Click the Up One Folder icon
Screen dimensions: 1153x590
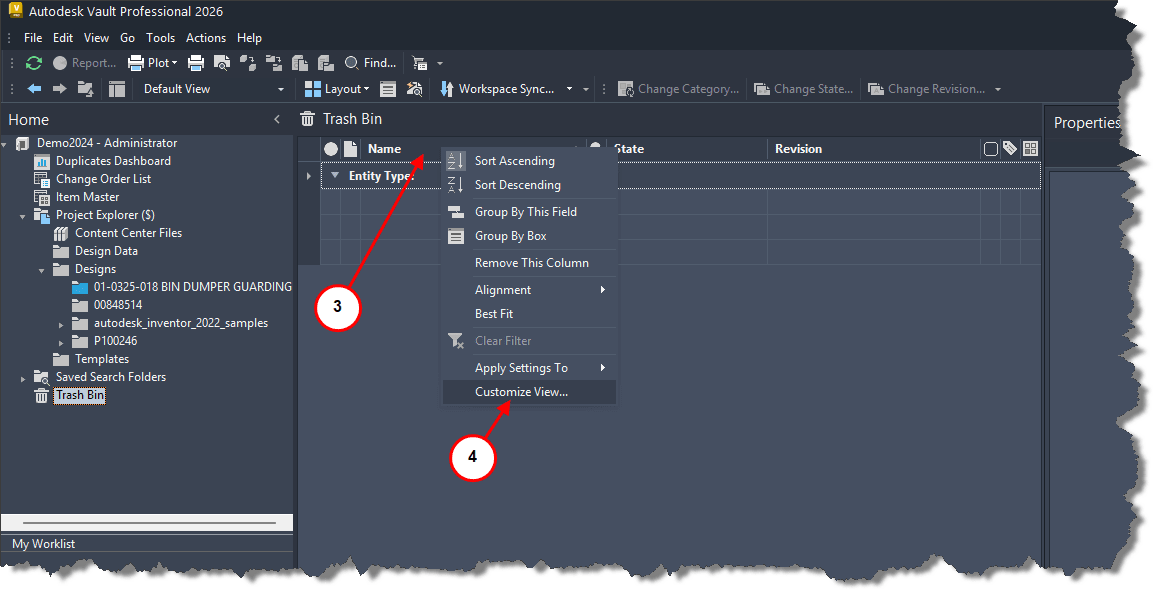85,89
